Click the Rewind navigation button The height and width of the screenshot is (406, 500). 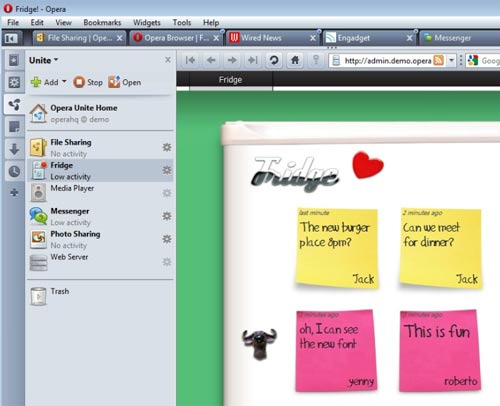pyautogui.click(x=190, y=60)
